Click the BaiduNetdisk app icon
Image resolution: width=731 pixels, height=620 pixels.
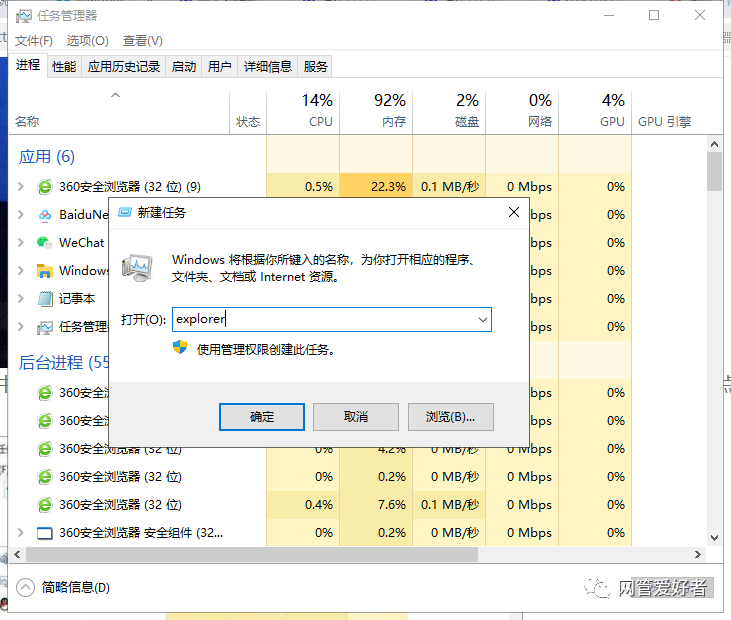click(x=45, y=215)
